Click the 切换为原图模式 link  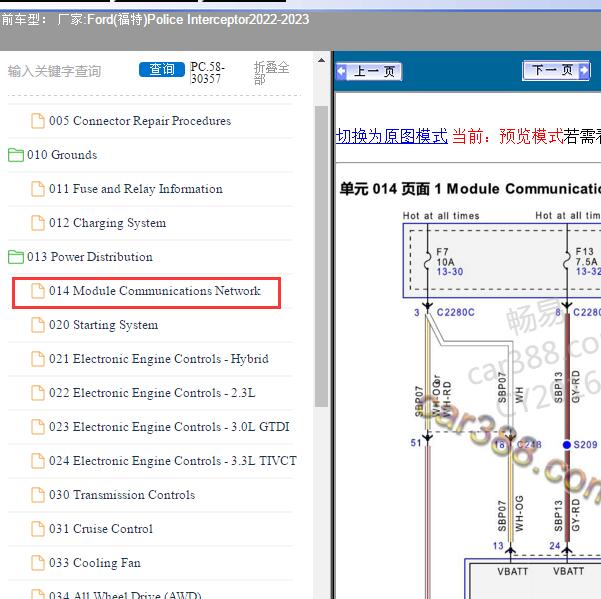coord(392,136)
